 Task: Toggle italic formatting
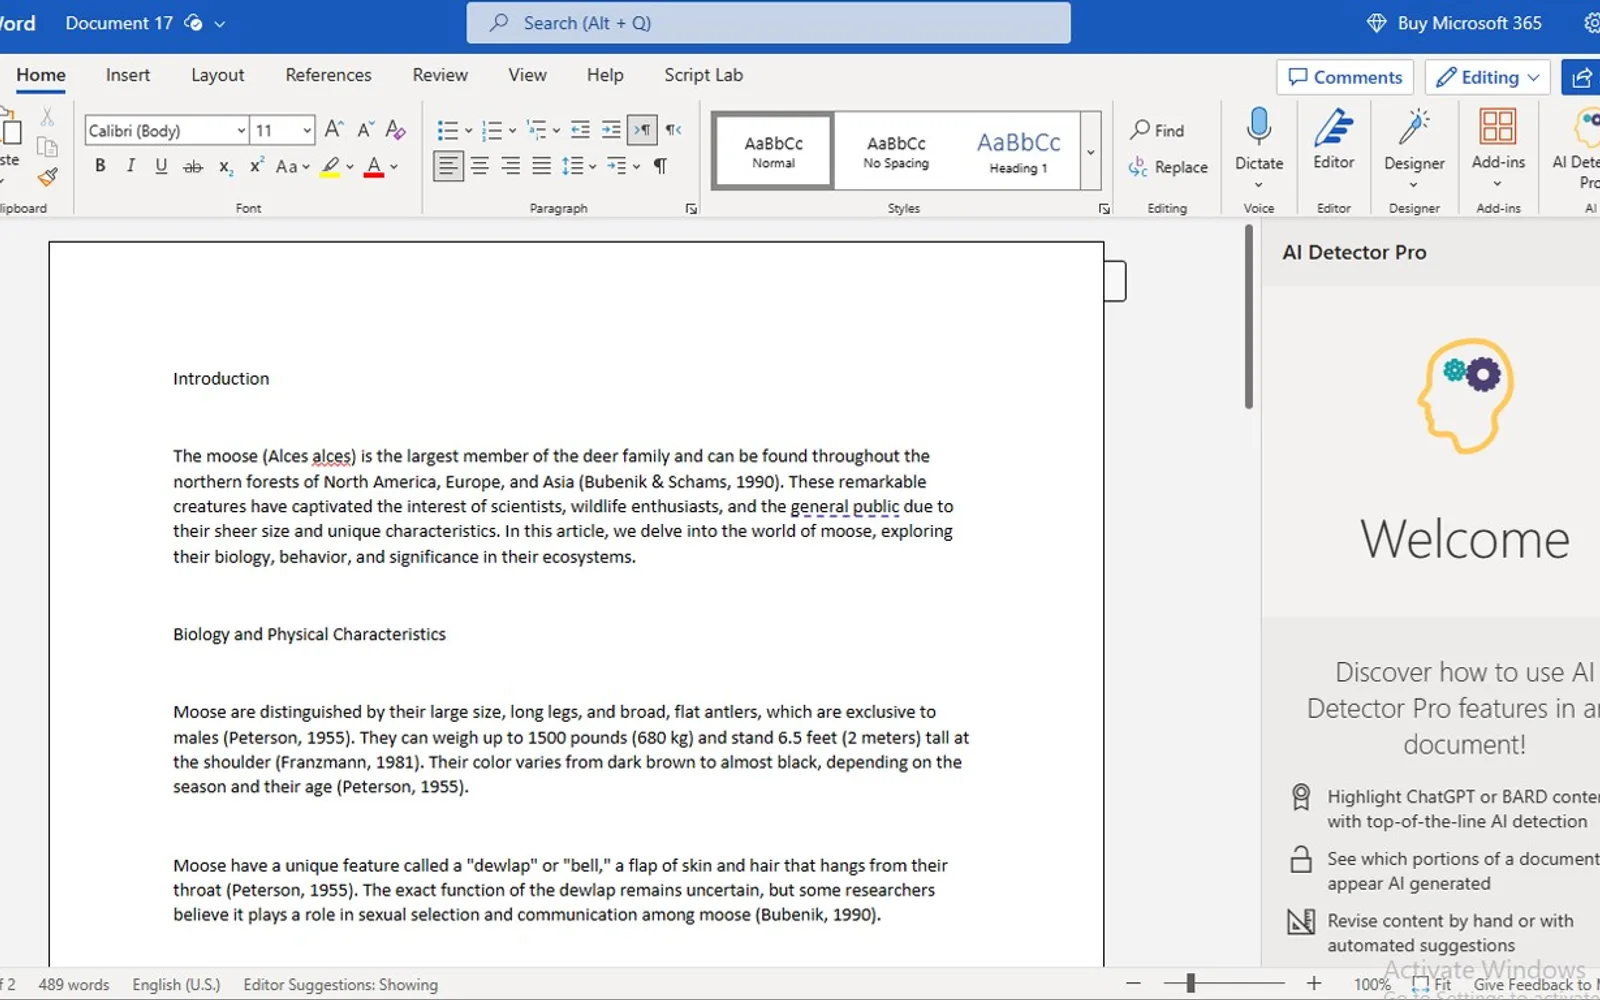click(130, 166)
